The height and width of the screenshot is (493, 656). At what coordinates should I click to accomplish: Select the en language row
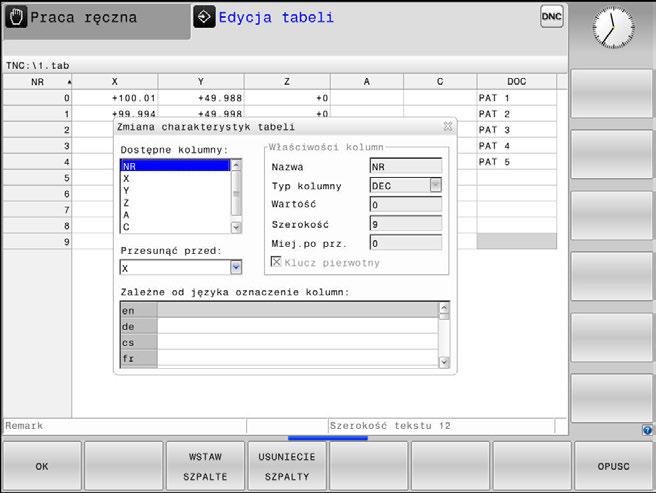click(x=279, y=311)
